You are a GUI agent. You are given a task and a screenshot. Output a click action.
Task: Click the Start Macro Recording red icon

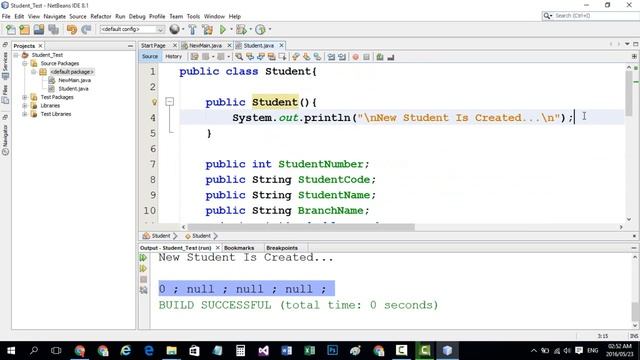tap(356, 57)
